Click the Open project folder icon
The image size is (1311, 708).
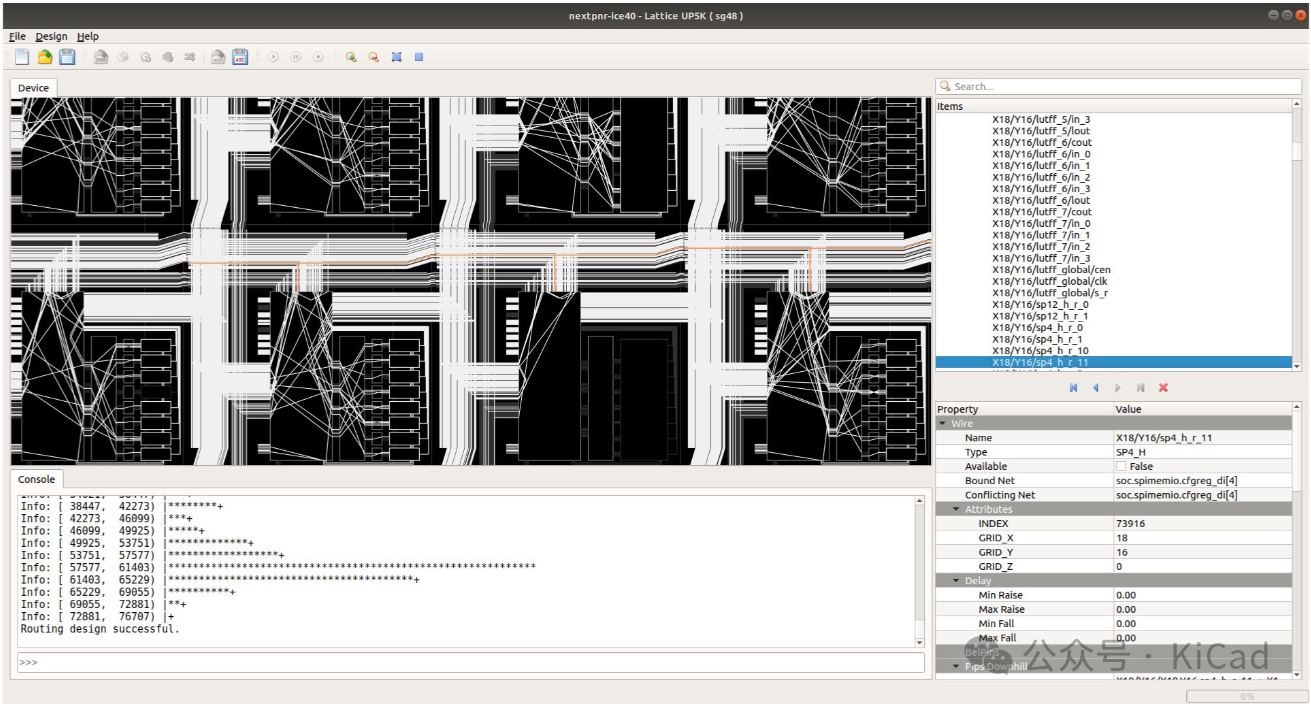pyautogui.click(x=44, y=57)
